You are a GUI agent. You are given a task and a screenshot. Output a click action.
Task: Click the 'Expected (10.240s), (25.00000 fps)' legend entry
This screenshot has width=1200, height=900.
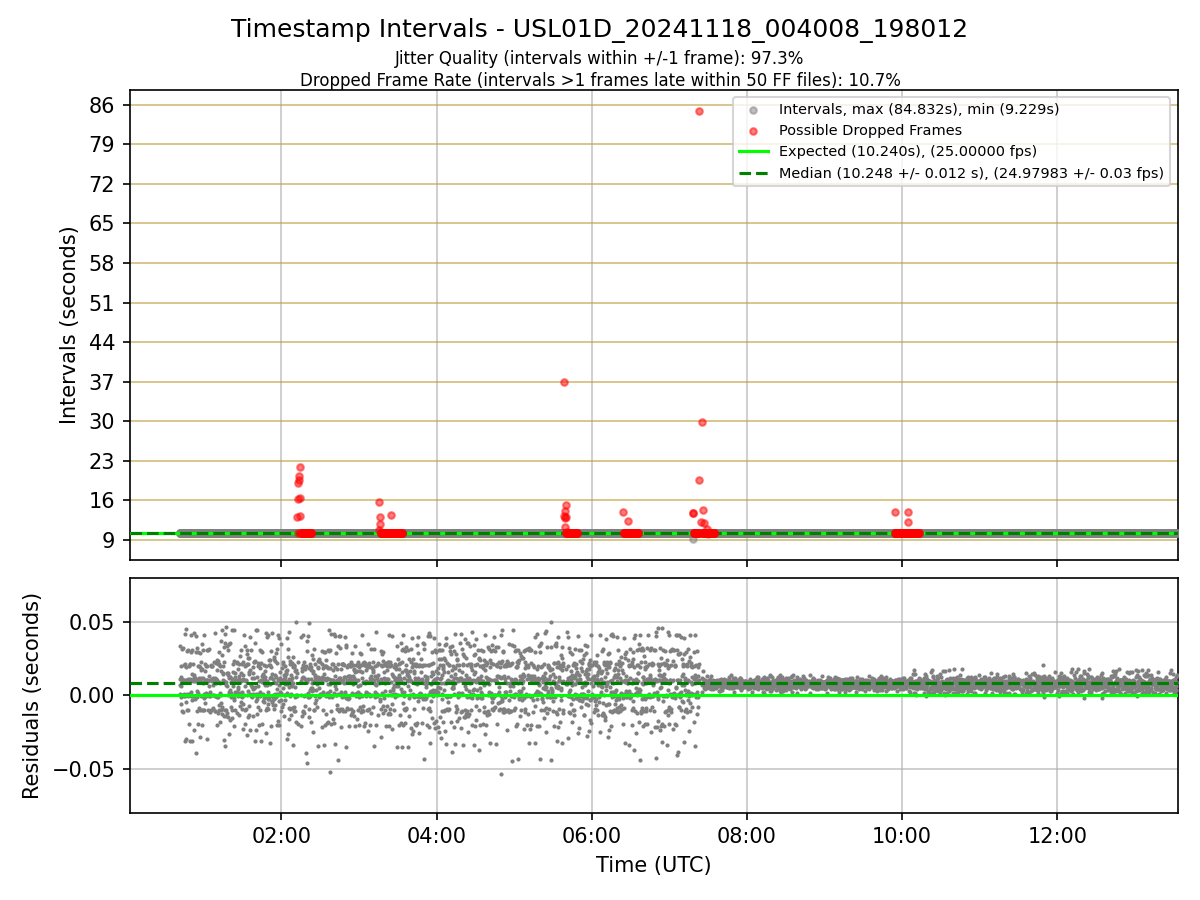pos(907,151)
